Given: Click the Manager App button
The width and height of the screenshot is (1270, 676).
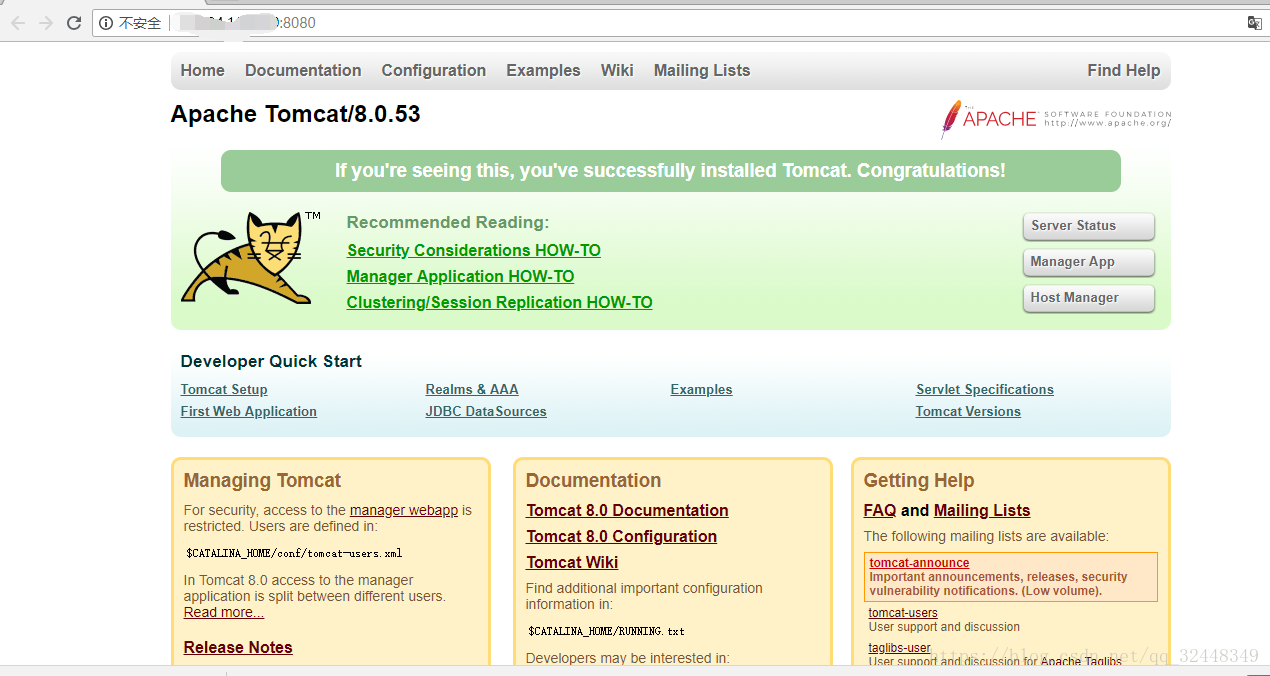Looking at the screenshot, I should point(1088,262).
